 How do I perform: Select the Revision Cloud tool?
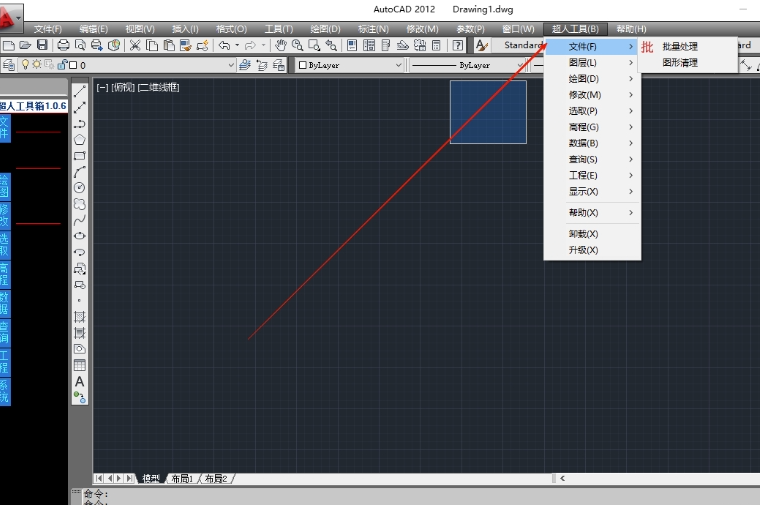(79, 204)
